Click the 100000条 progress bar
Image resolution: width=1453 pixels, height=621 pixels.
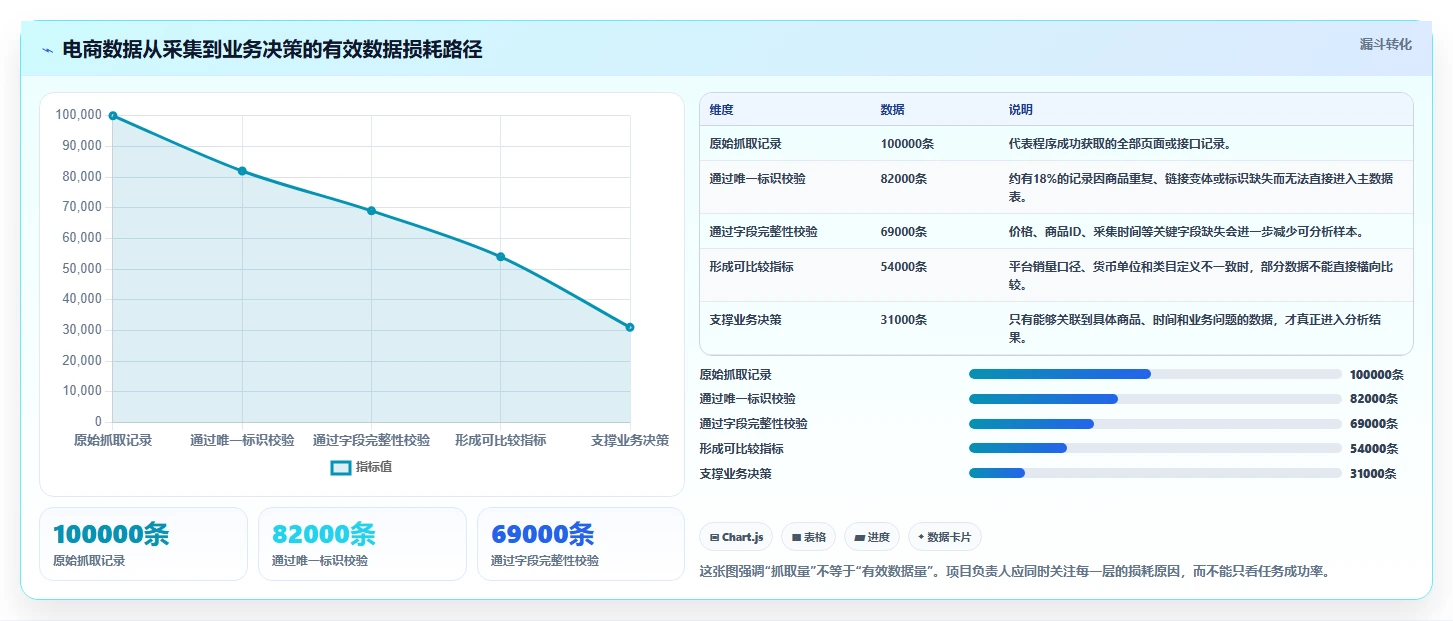[x=1155, y=374]
